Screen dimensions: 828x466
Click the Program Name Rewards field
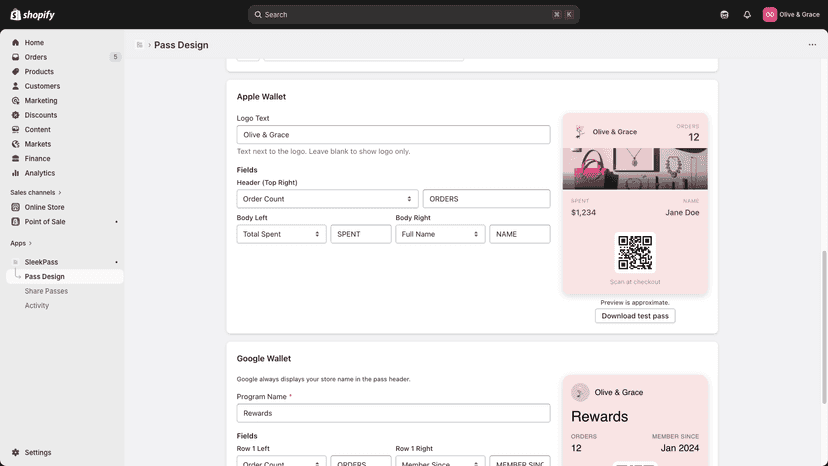[x=393, y=413]
